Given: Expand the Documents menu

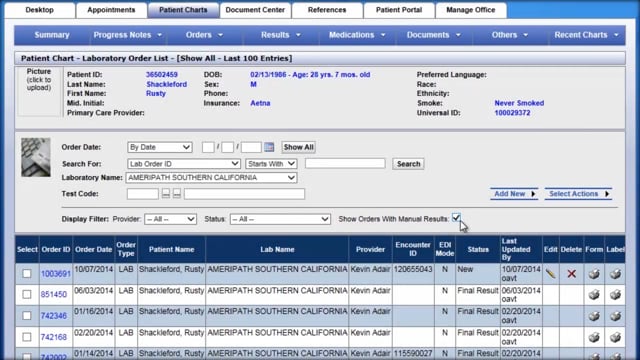Looking at the screenshot, I should (433, 35).
